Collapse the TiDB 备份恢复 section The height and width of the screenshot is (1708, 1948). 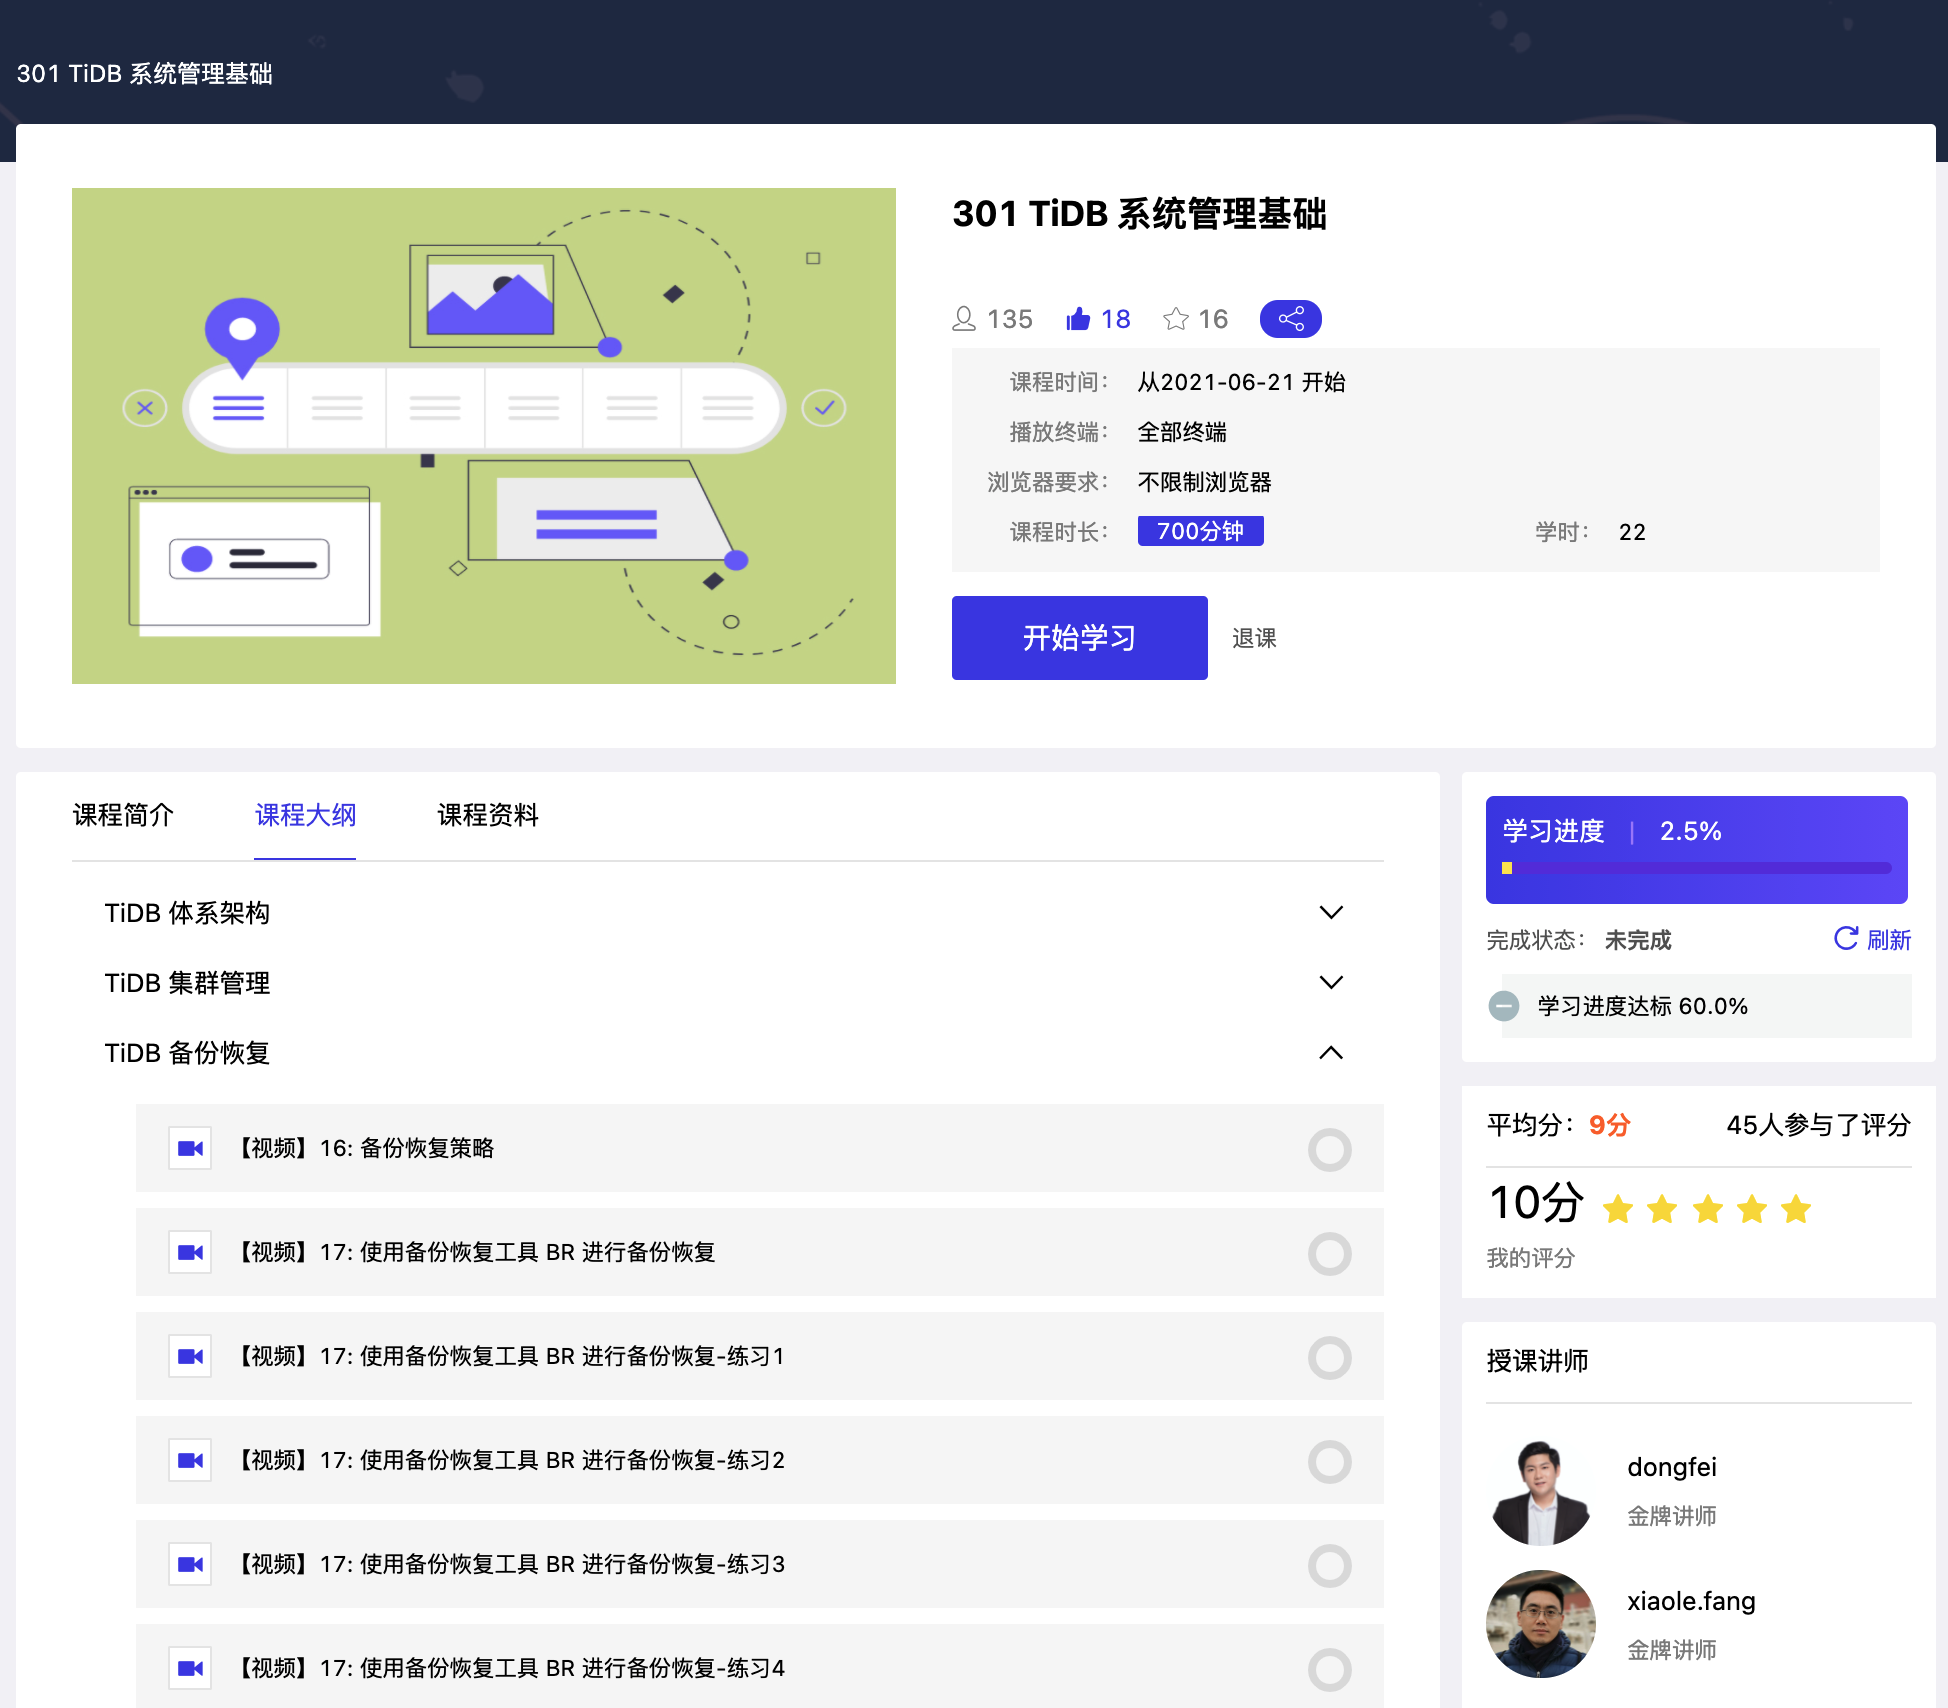[x=1330, y=1052]
